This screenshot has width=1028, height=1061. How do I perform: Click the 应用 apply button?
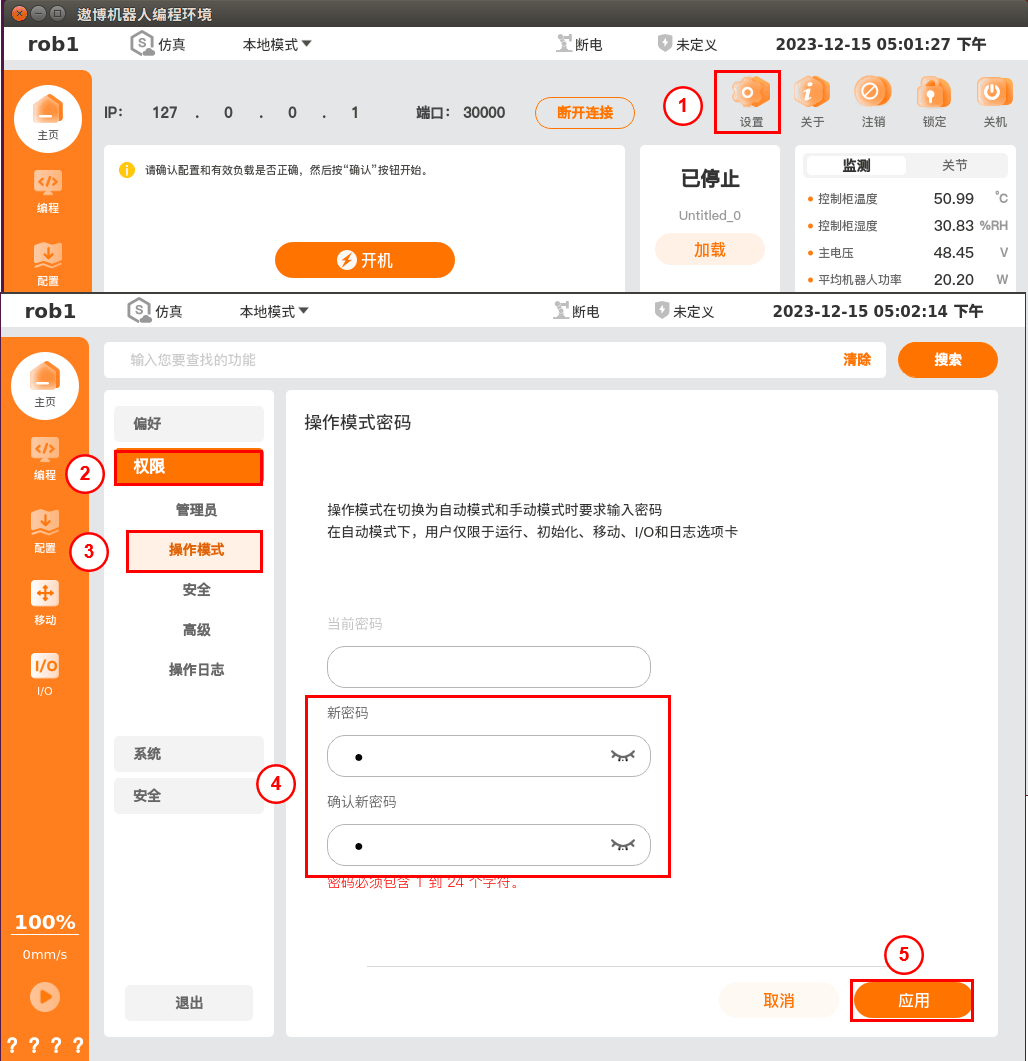(913, 1000)
